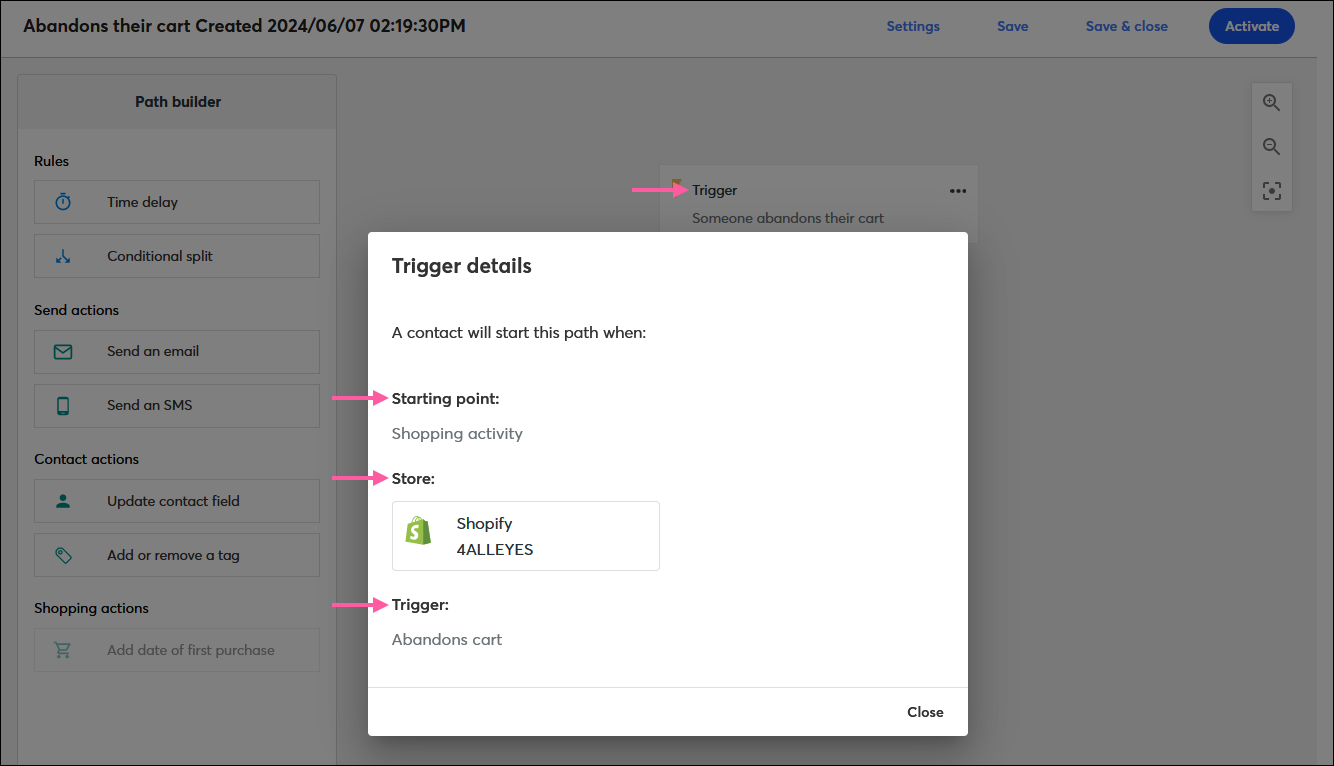Click the Send an SMS phone icon
The width and height of the screenshot is (1334, 766).
click(62, 405)
